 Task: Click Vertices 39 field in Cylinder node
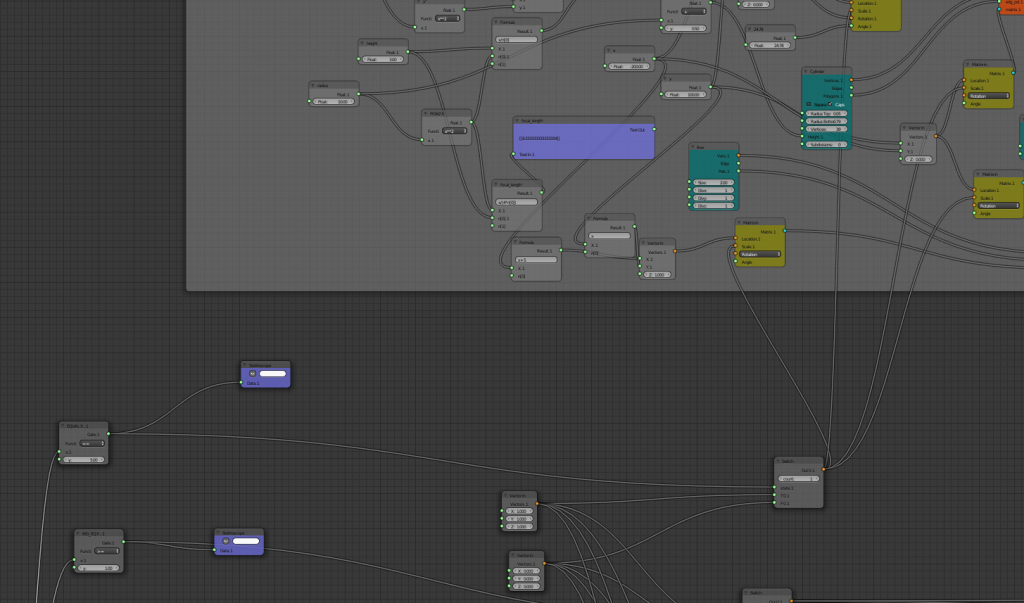click(826, 129)
